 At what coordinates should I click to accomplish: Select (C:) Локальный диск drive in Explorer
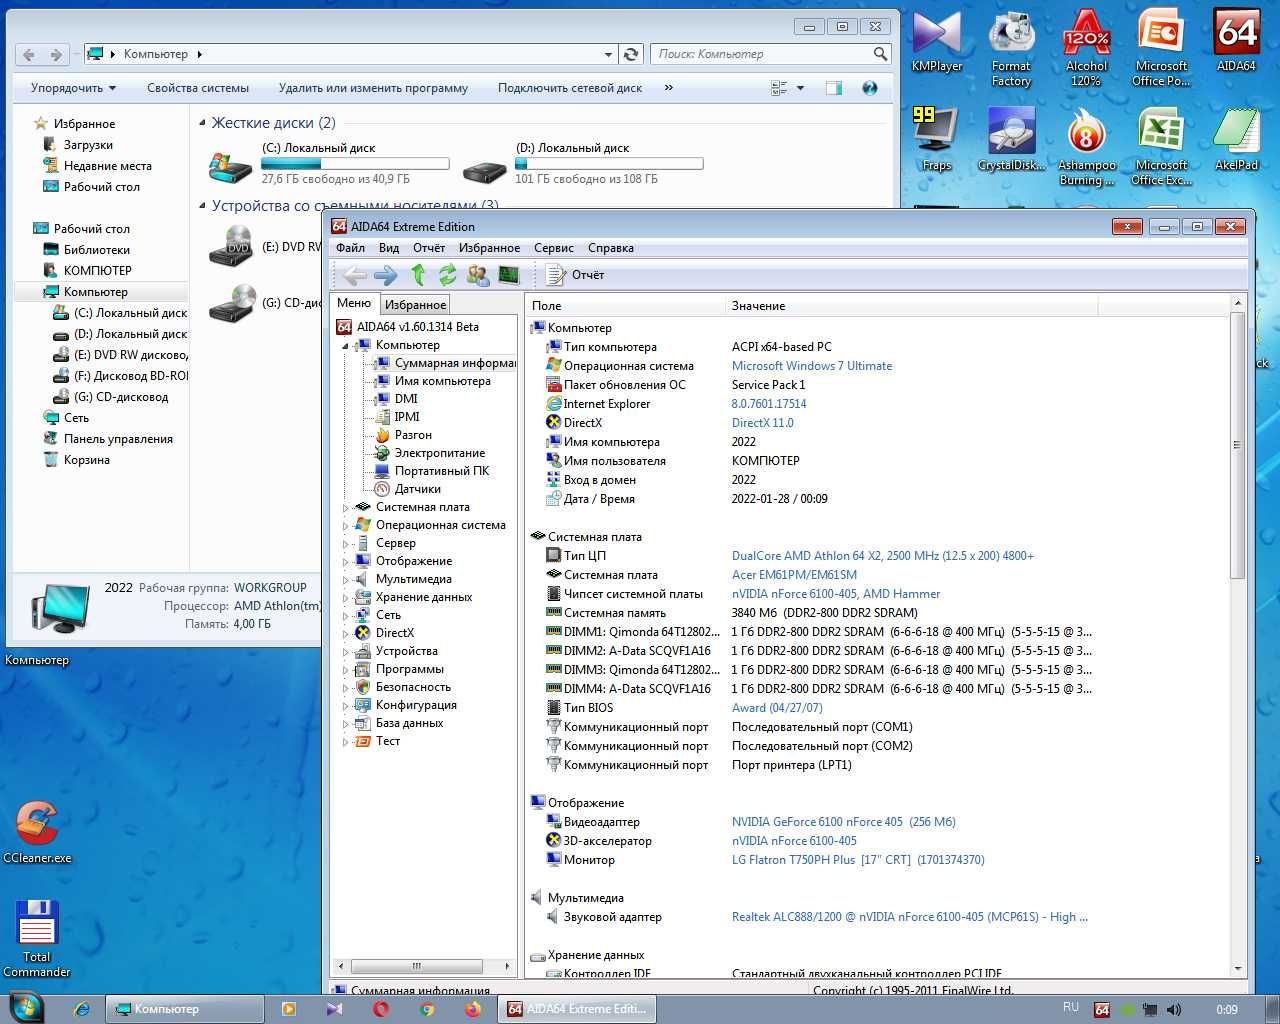(328, 163)
